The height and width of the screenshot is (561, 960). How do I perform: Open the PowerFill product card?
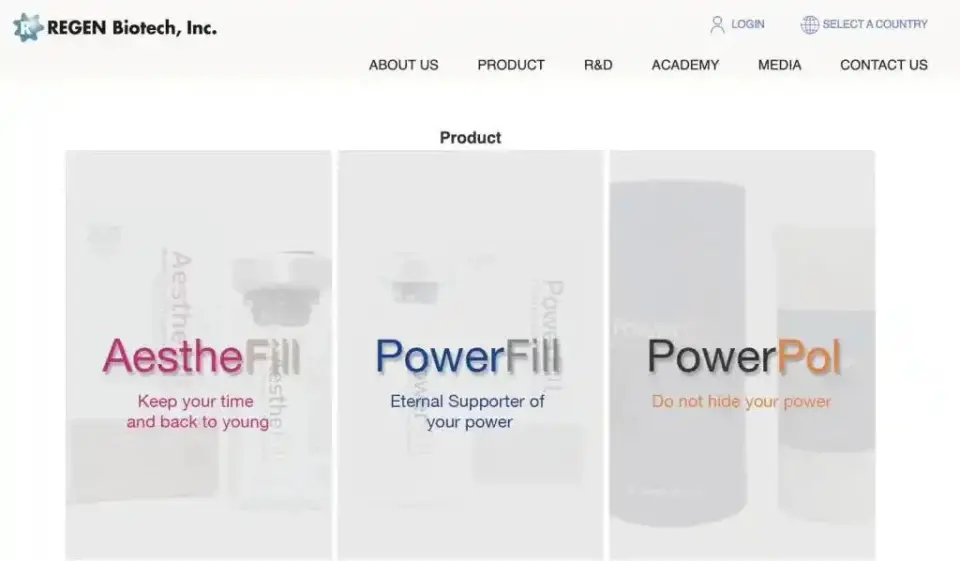pos(470,355)
